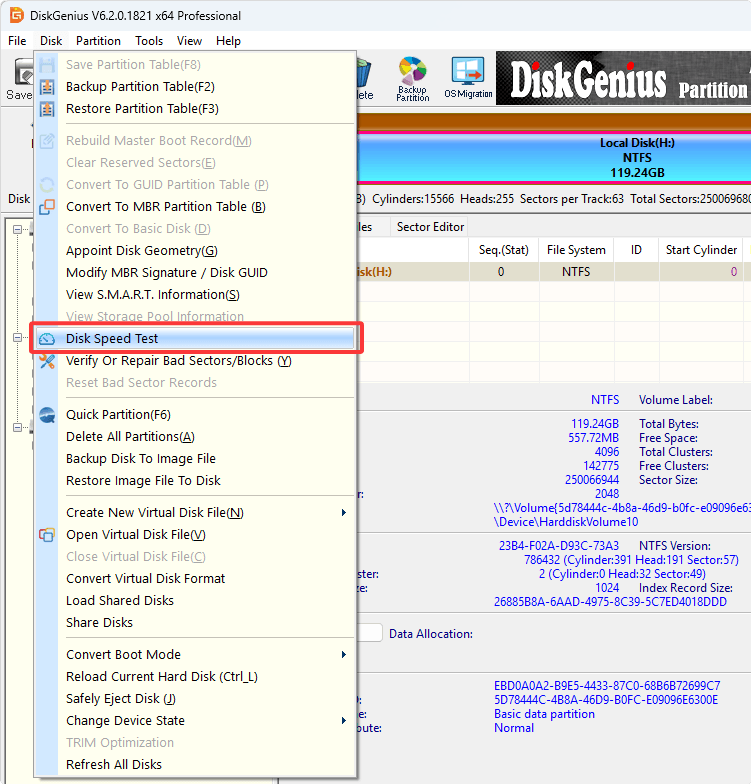Click the Open Virtual Disk File icon
The height and width of the screenshot is (784, 751).
pyautogui.click(x=47, y=534)
